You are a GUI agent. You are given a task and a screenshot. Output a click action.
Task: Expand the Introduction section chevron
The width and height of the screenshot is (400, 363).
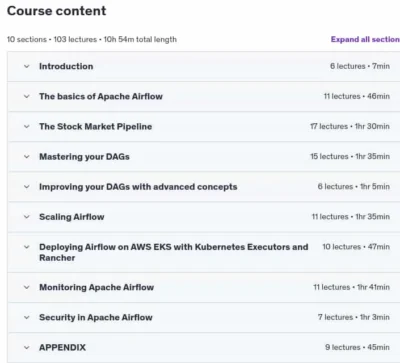[x=27, y=66]
